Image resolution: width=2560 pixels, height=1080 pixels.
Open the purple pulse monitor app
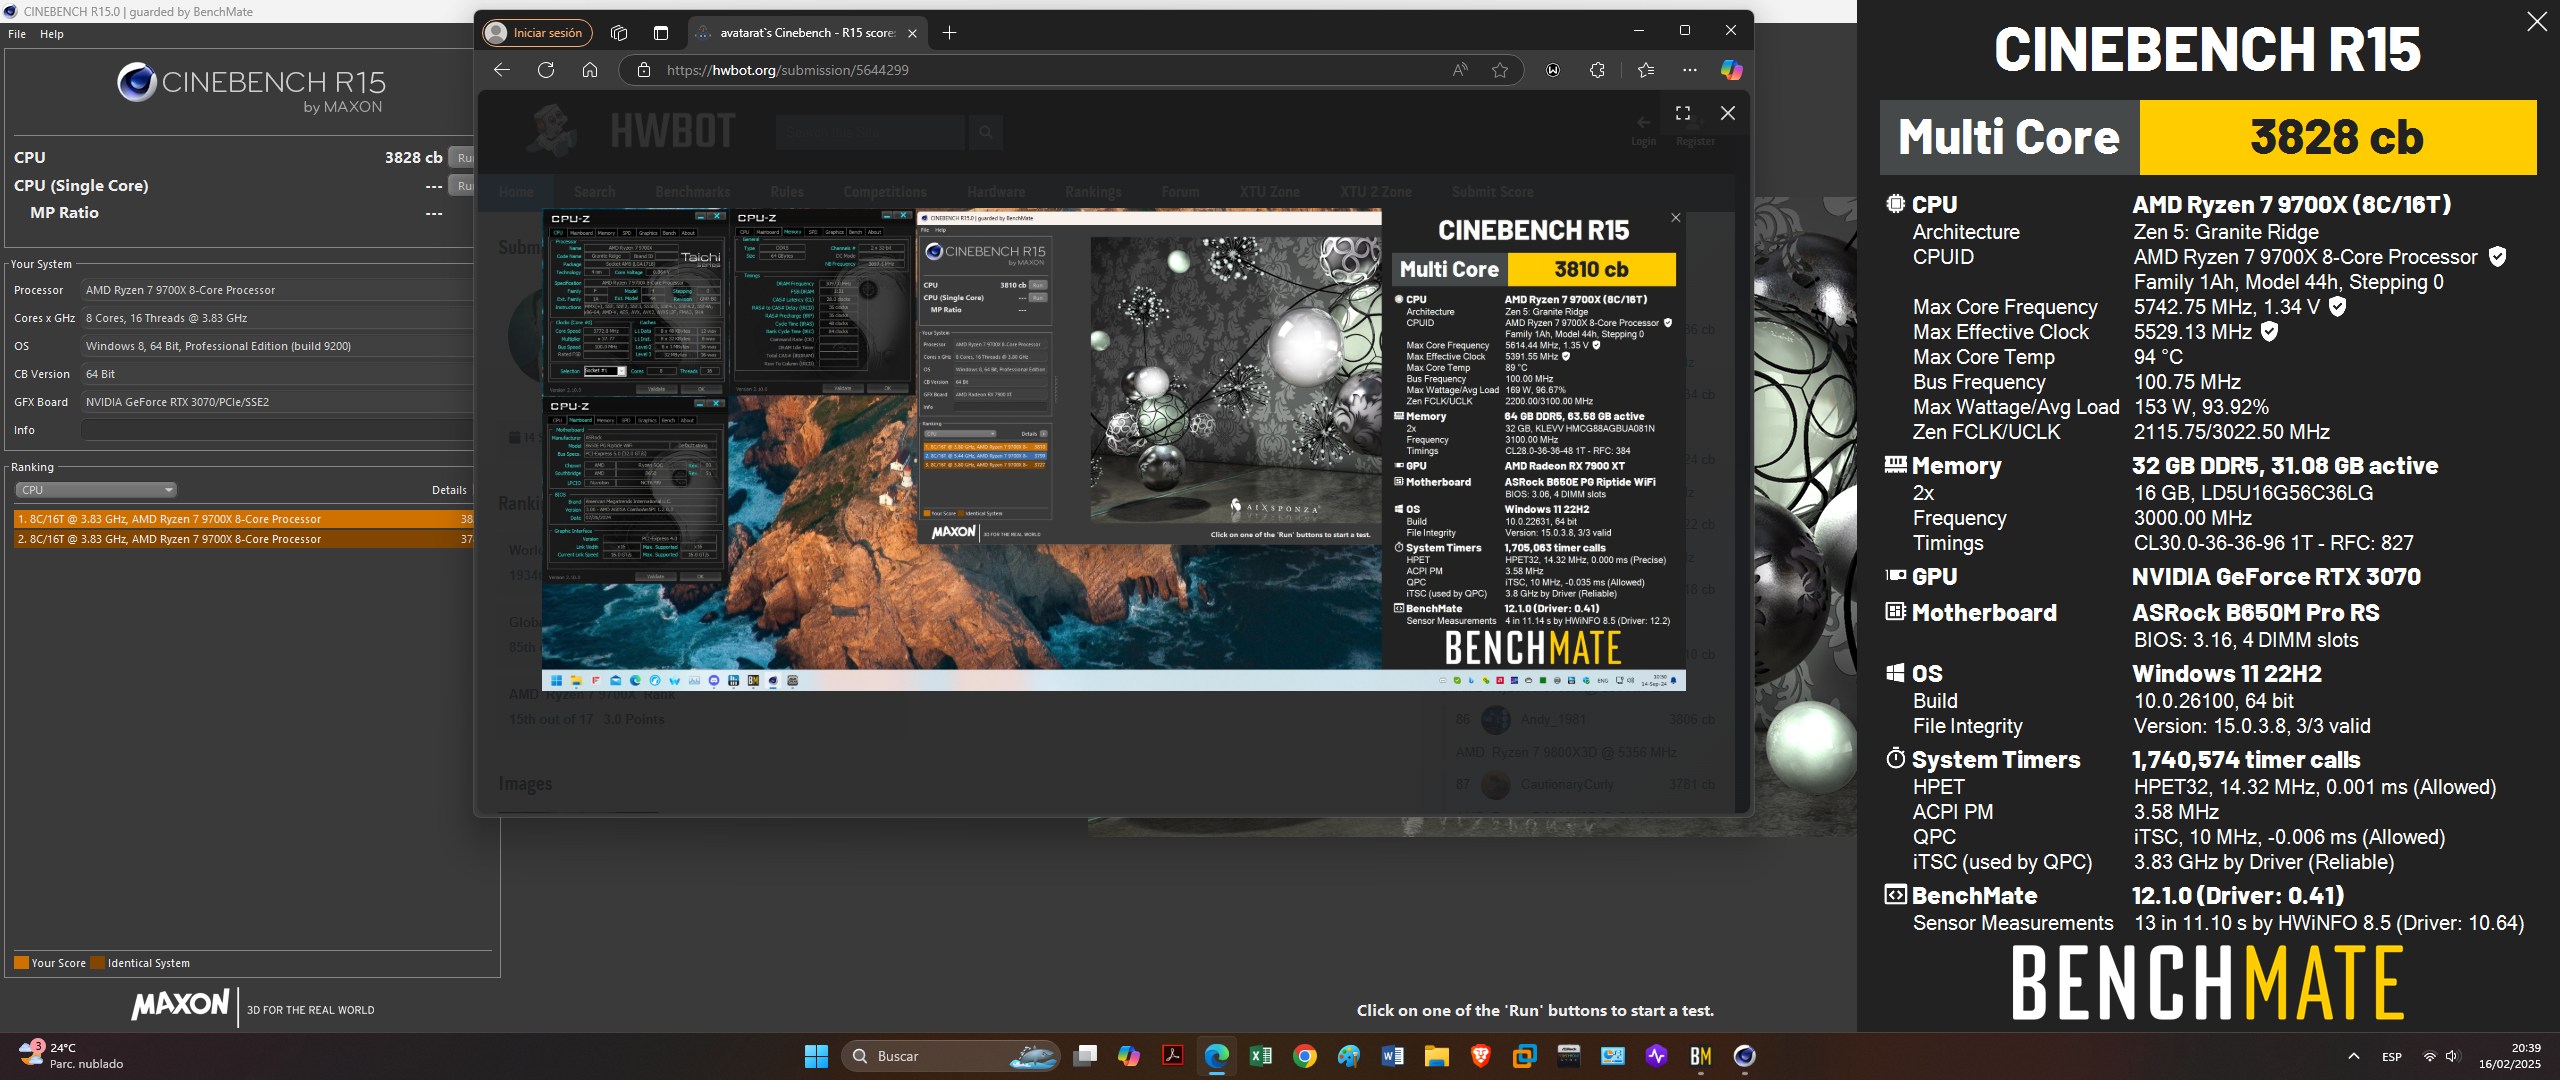[x=1656, y=1056]
